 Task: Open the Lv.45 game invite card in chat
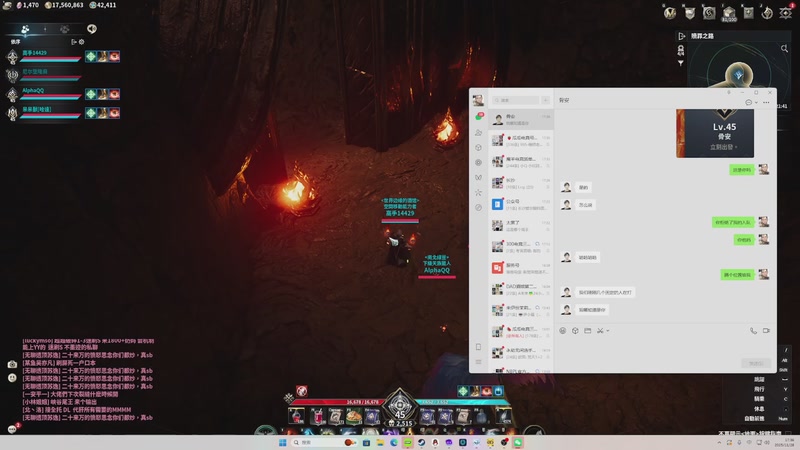pos(715,133)
